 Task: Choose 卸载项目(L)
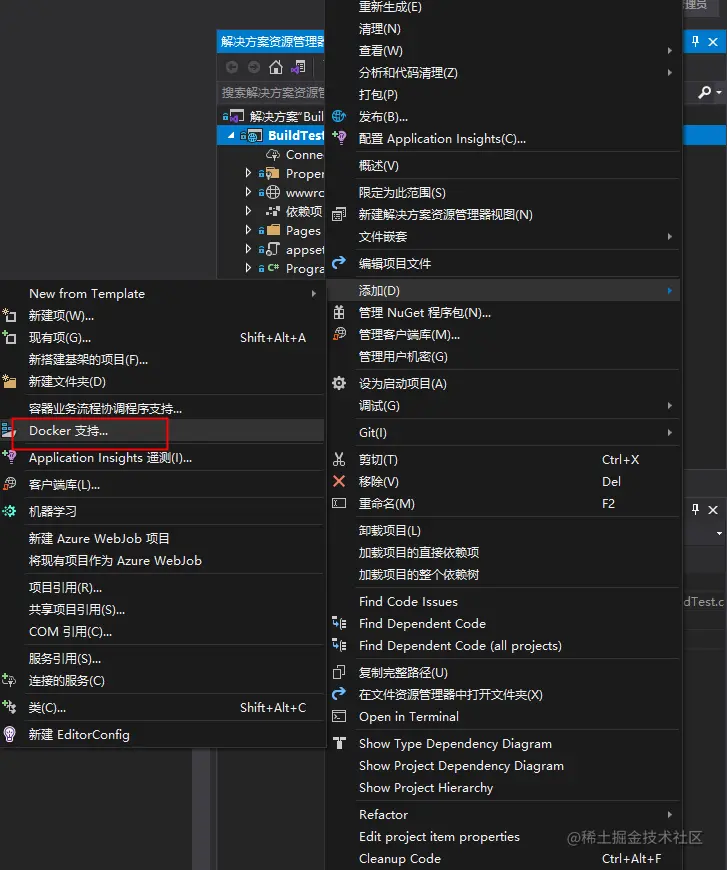point(503,530)
